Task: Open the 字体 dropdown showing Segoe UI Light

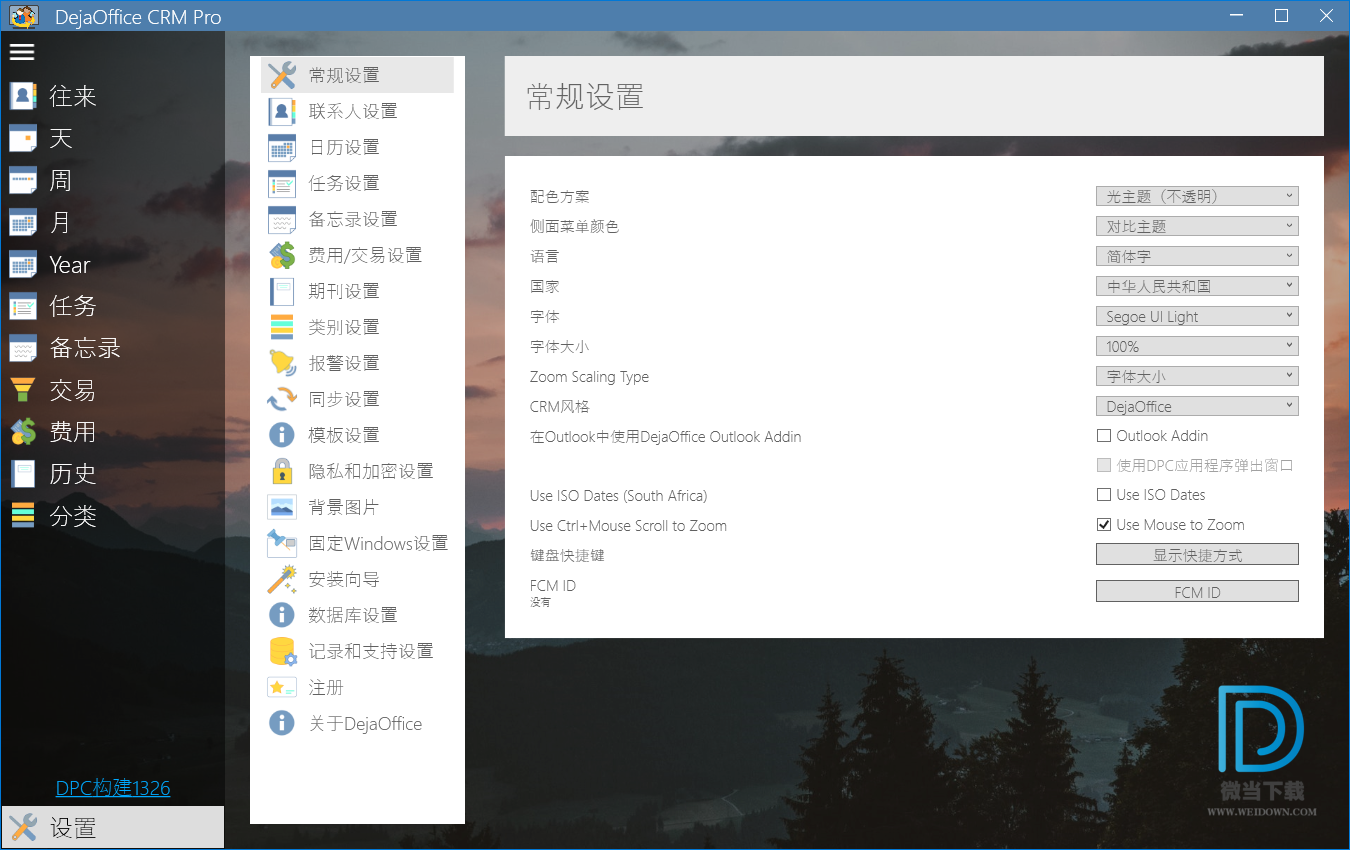Action: (1197, 316)
